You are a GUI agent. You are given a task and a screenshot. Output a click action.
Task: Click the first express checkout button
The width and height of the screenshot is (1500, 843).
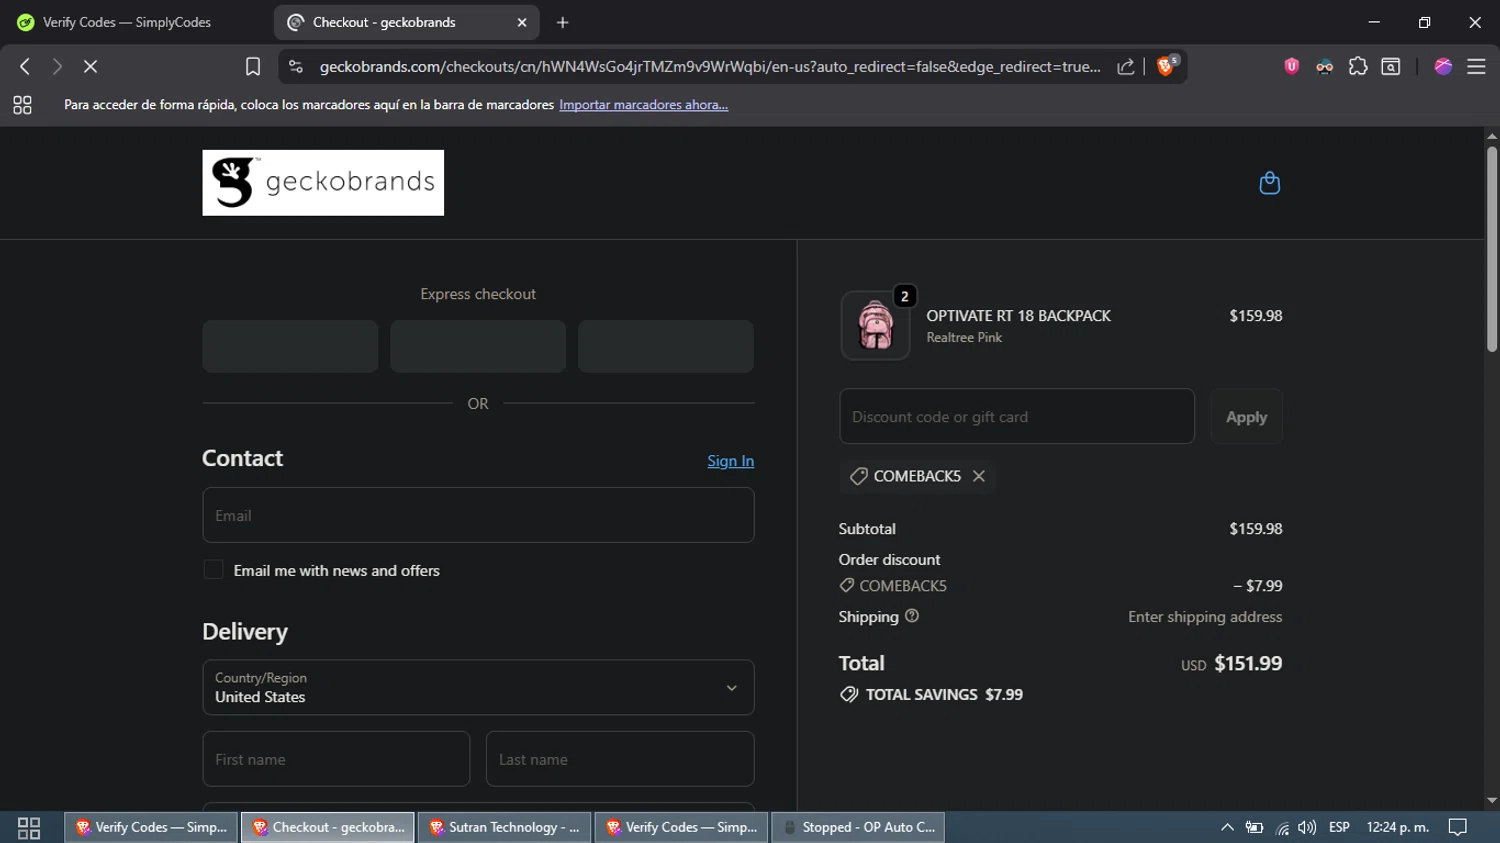pos(290,346)
